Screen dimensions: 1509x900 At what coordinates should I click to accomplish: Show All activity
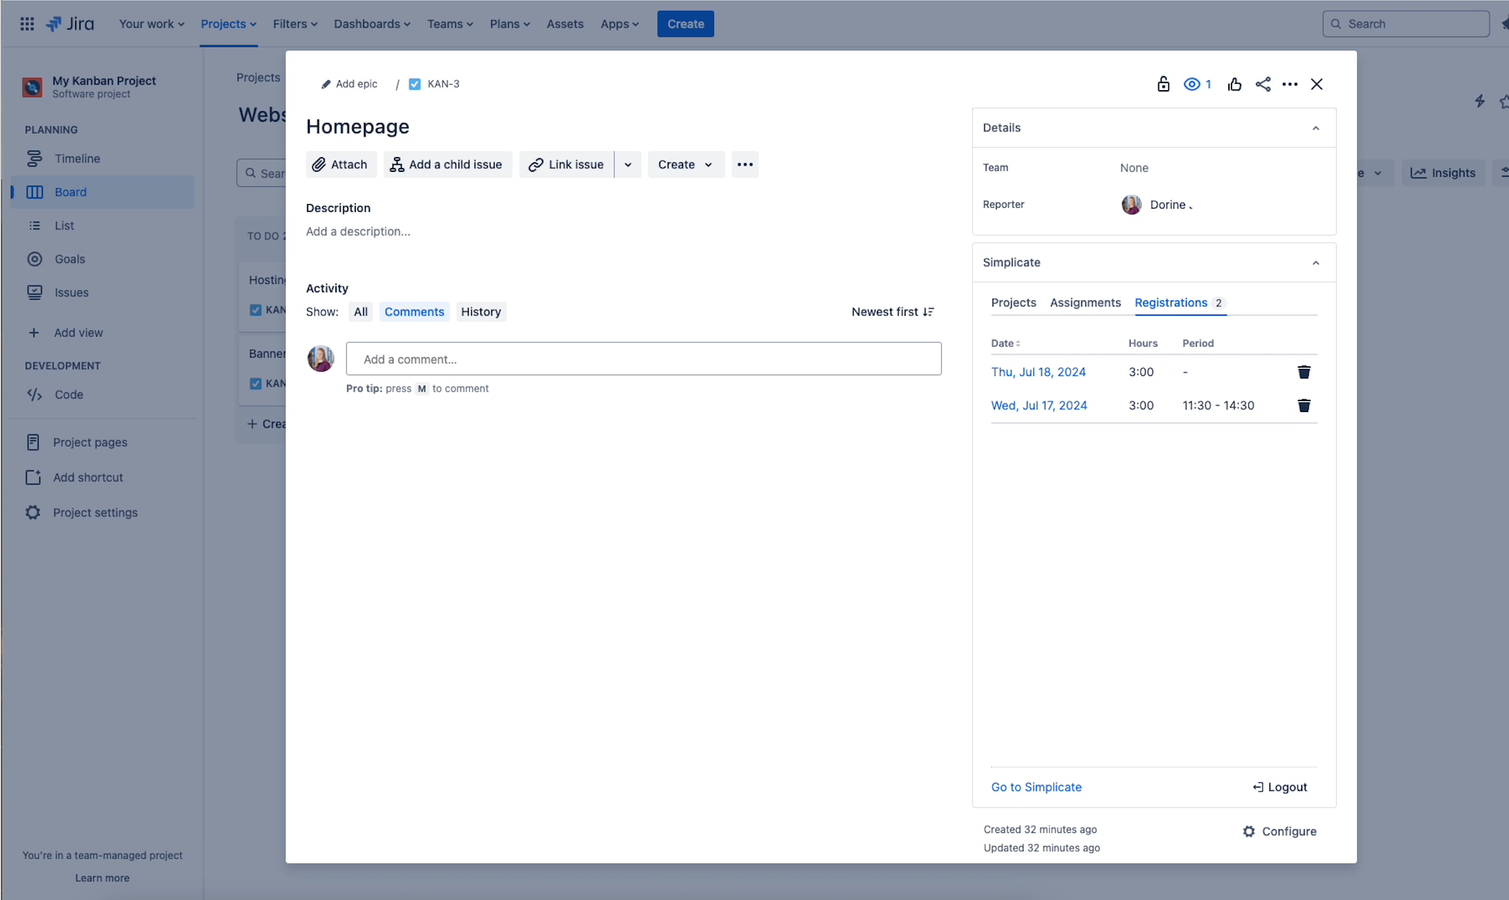361,312
